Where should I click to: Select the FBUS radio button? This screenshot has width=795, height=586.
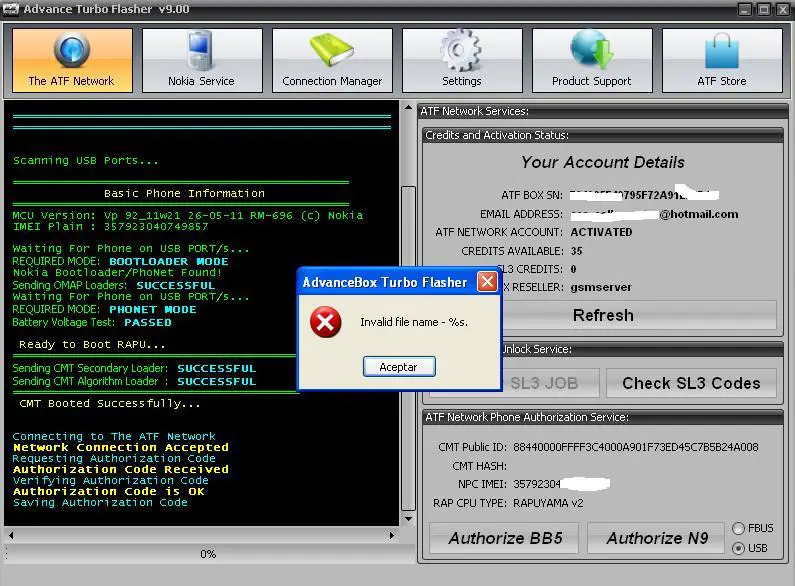pos(738,529)
